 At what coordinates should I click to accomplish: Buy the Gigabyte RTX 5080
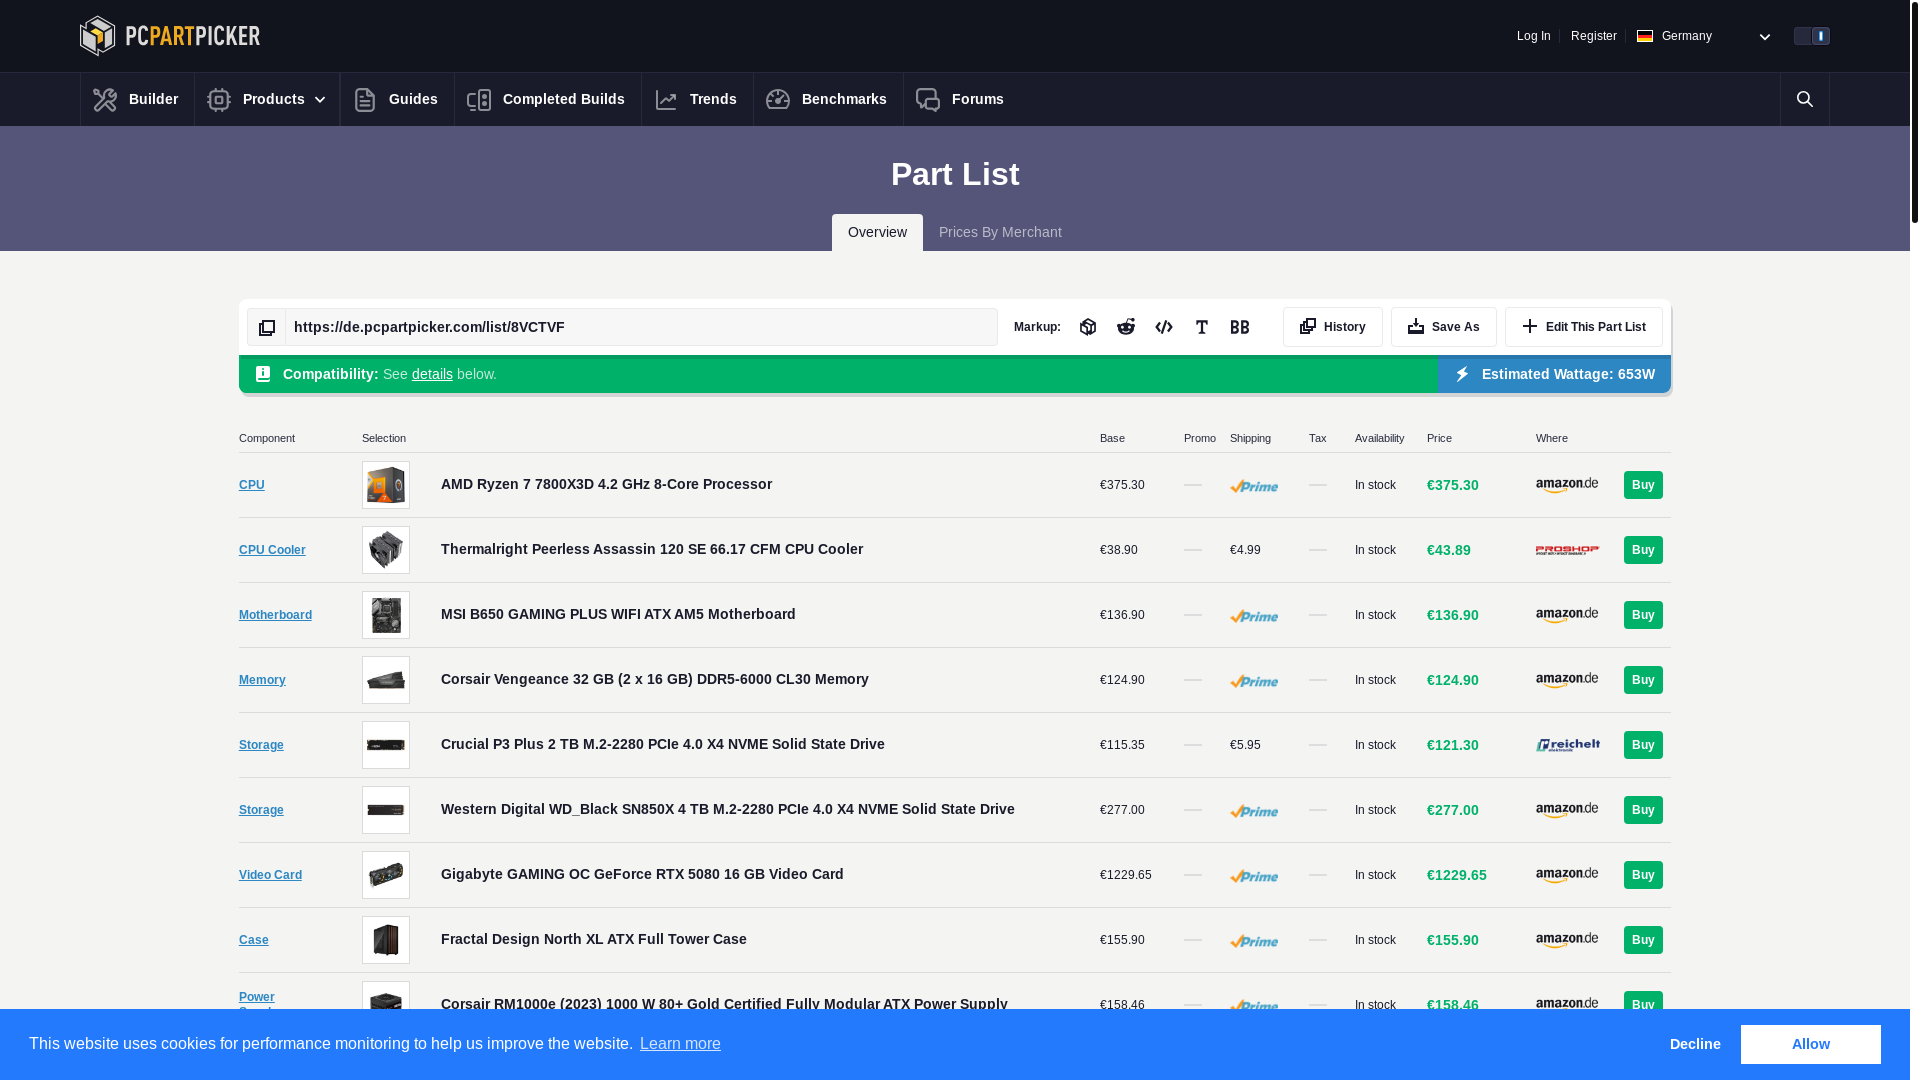[x=1643, y=875]
